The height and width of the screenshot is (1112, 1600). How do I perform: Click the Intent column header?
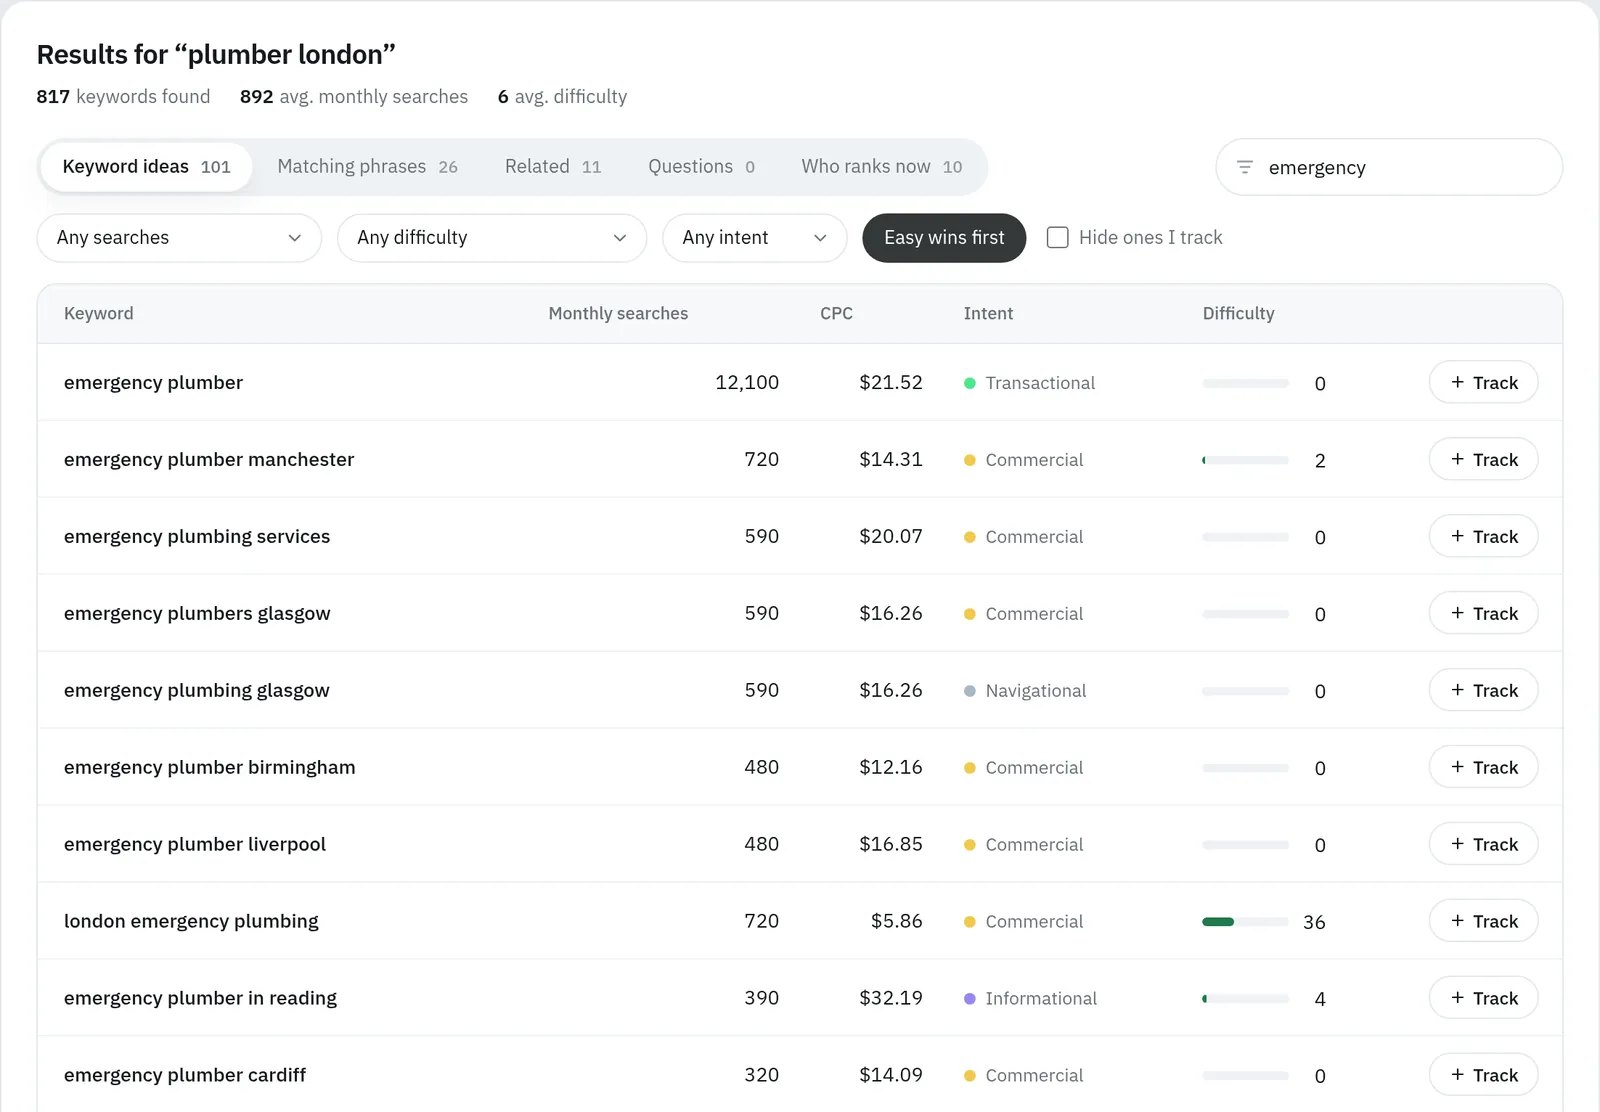pos(988,313)
